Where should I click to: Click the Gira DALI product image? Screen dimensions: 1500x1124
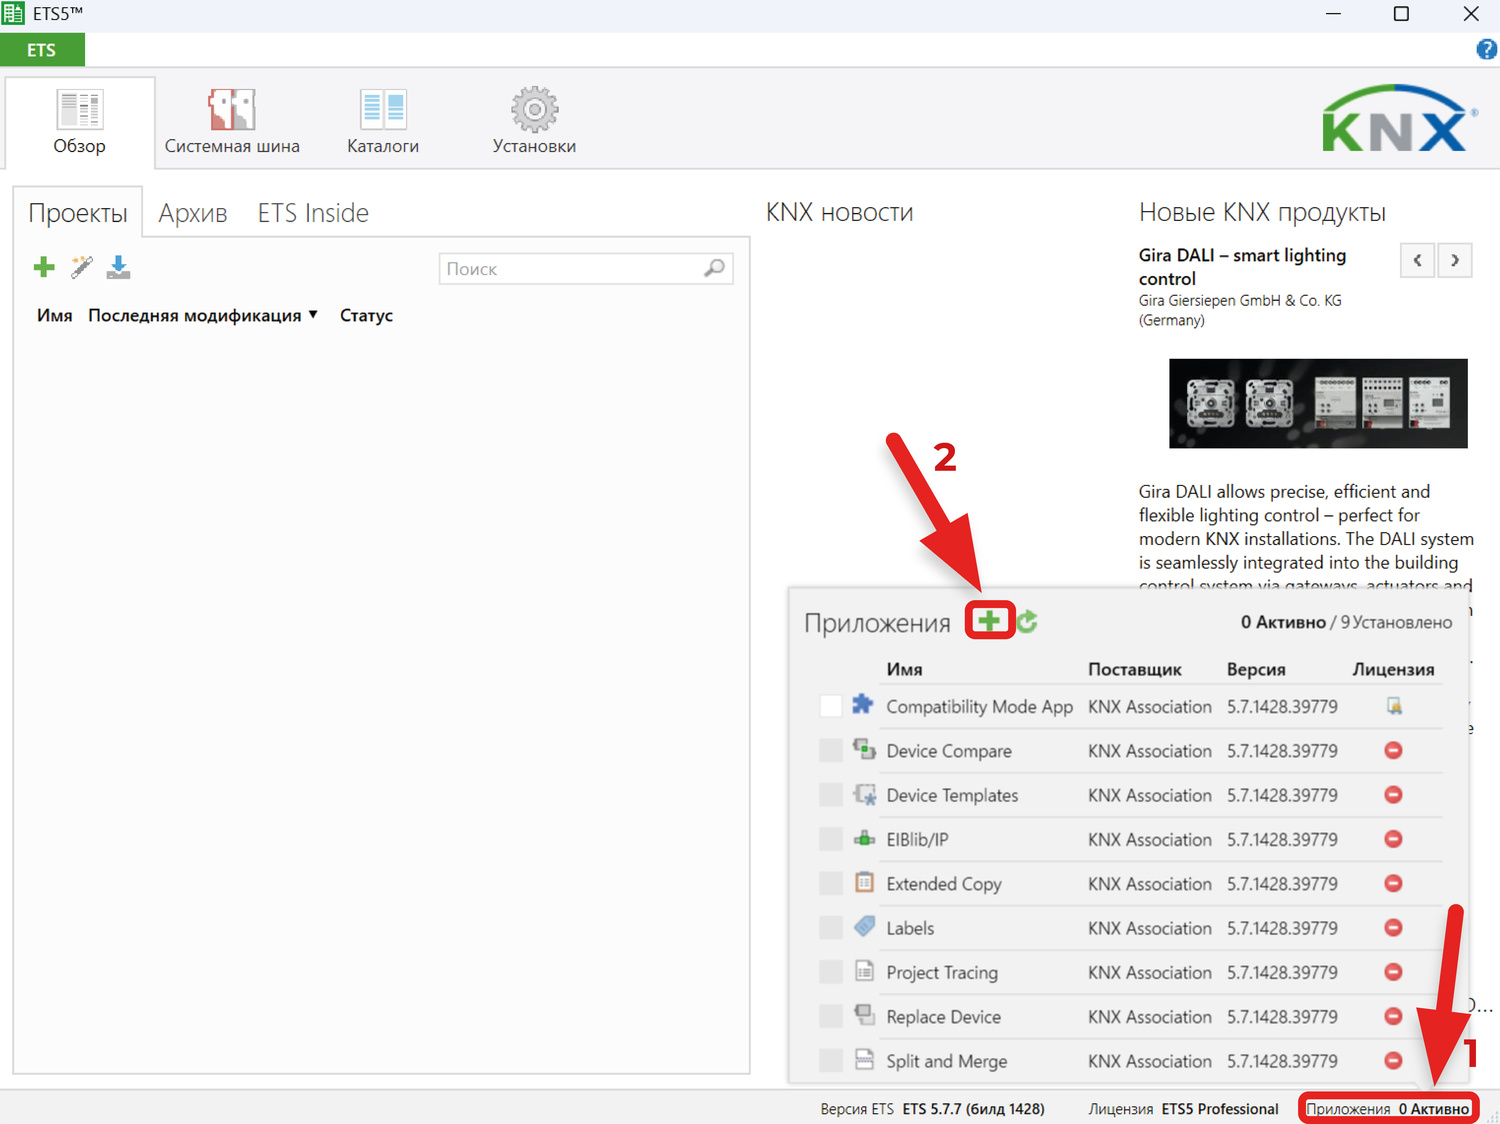click(x=1318, y=403)
